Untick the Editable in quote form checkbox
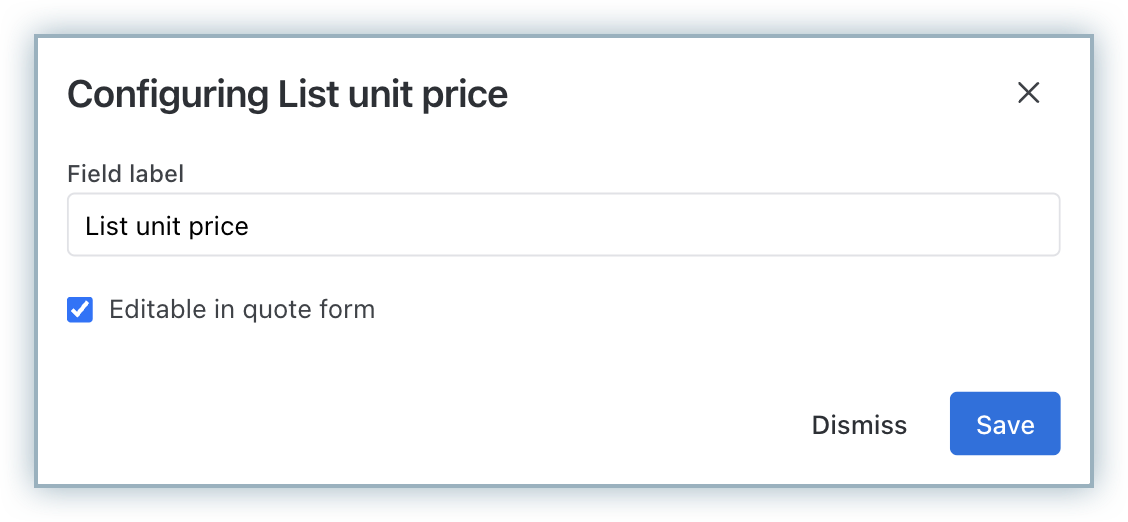Viewport: 1128px width, 522px height. (80, 310)
